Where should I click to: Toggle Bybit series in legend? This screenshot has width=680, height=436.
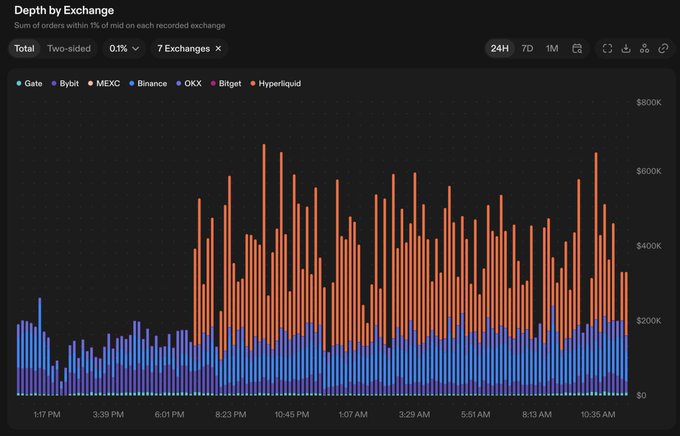tap(65, 83)
